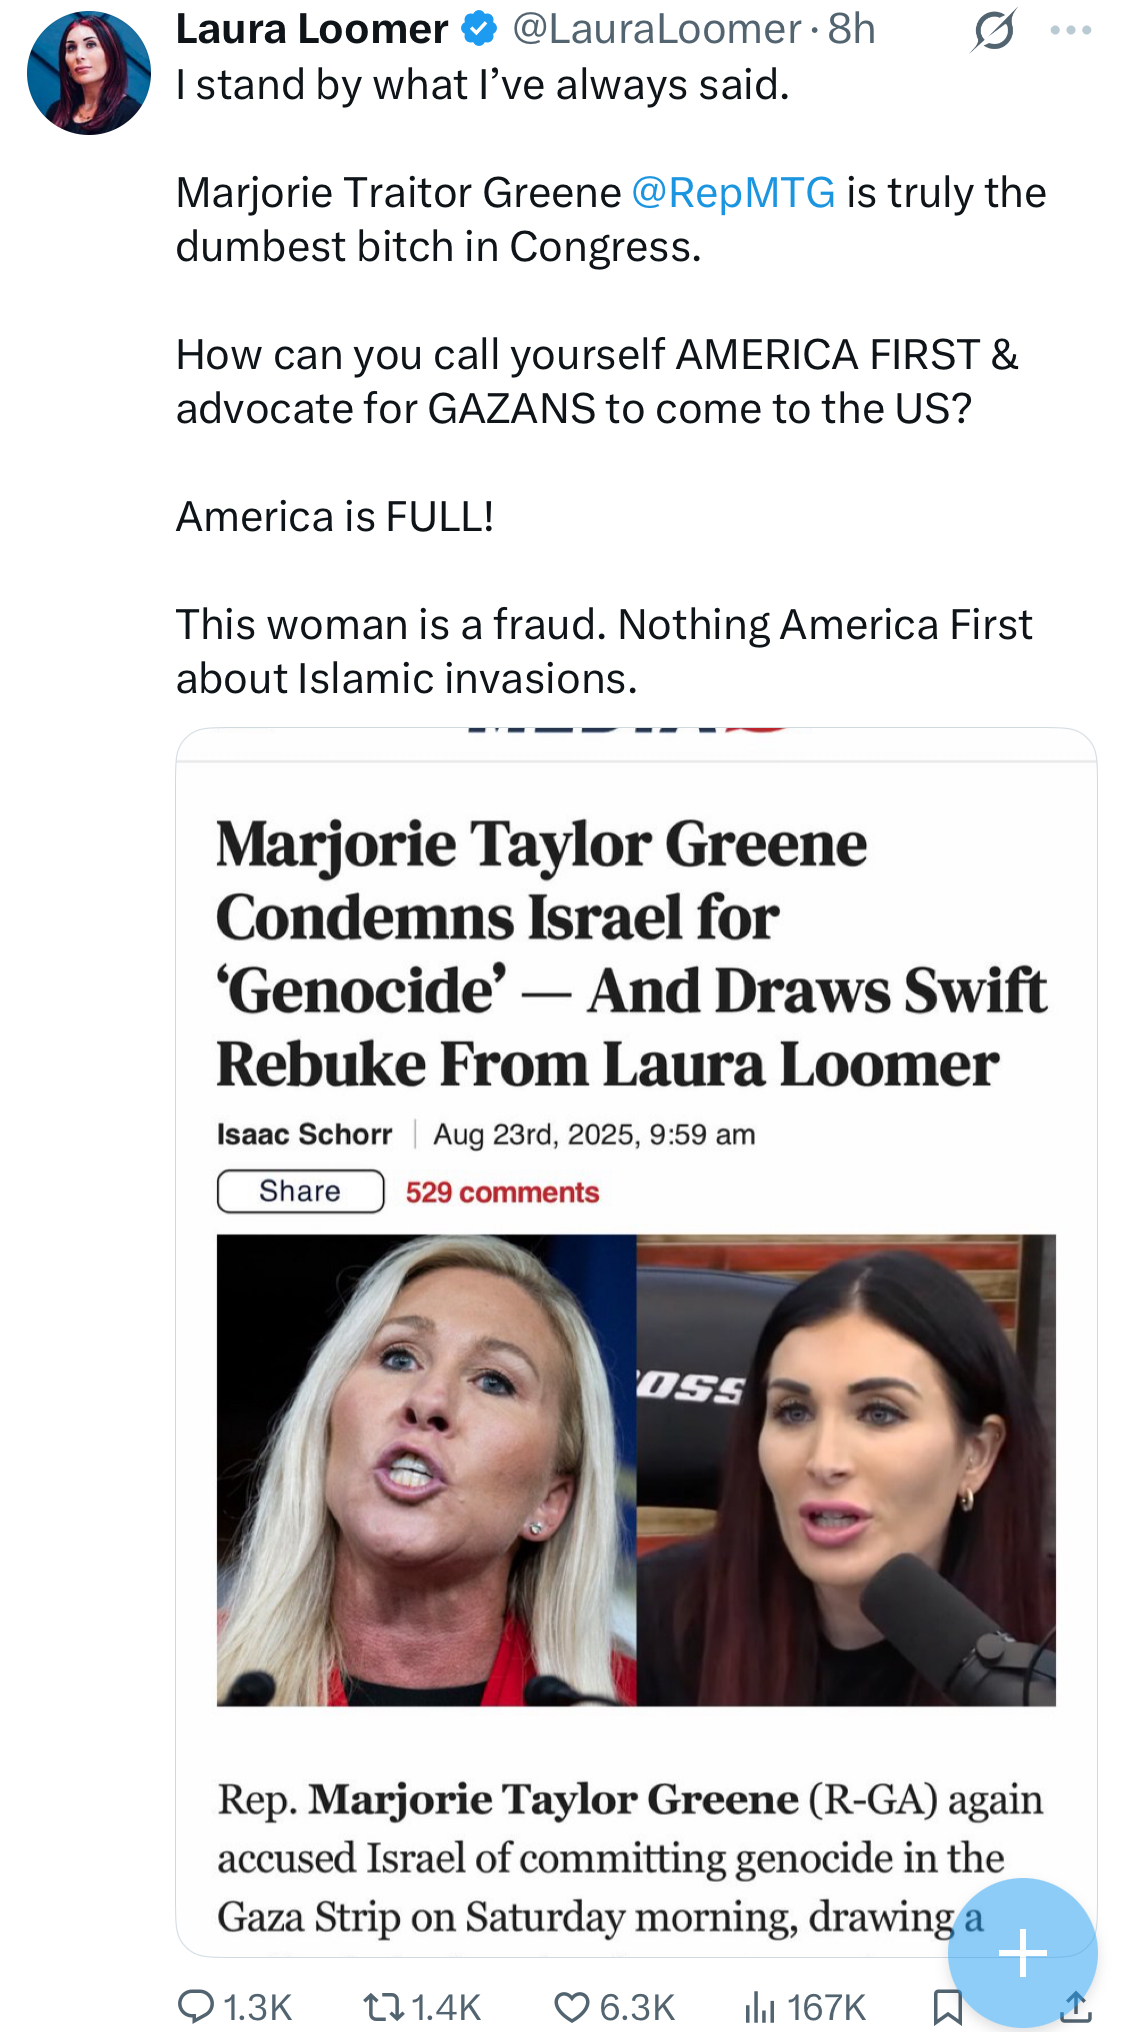This screenshot has height=2032, width=1125.
Task: Tap the side-by-side photo of two women
Action: pos(636,1470)
